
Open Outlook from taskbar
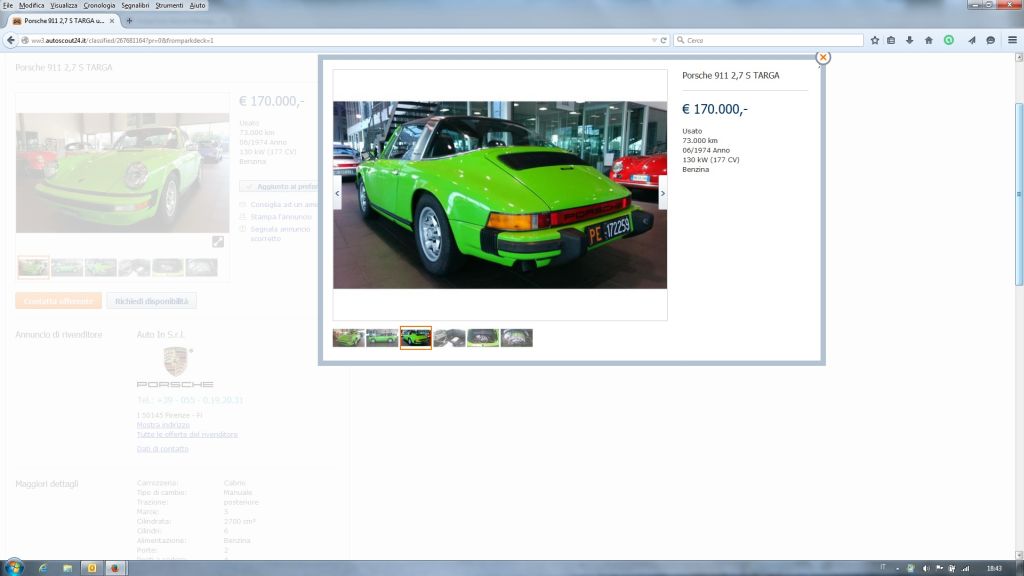92,568
